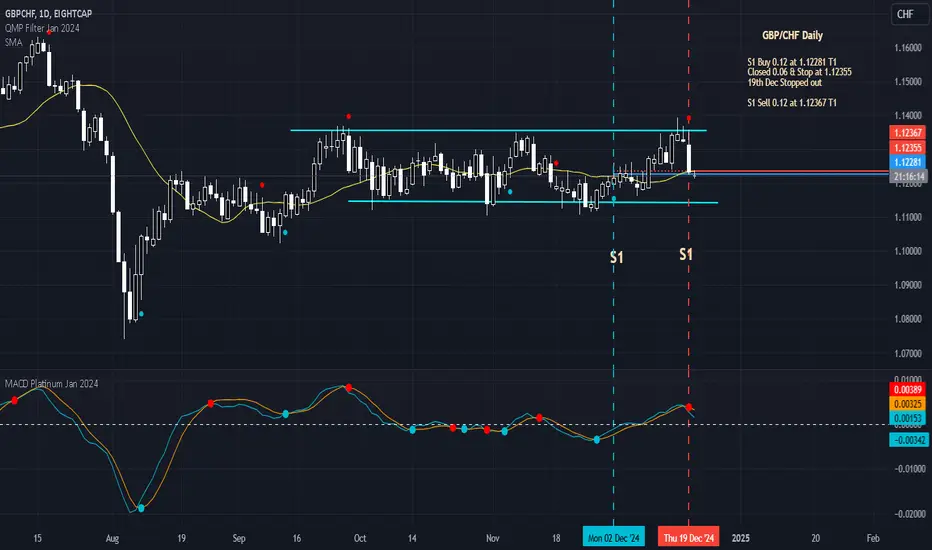Click the -0.02000 MACD axis label
Viewport: 932px width, 550px height.
point(909,514)
